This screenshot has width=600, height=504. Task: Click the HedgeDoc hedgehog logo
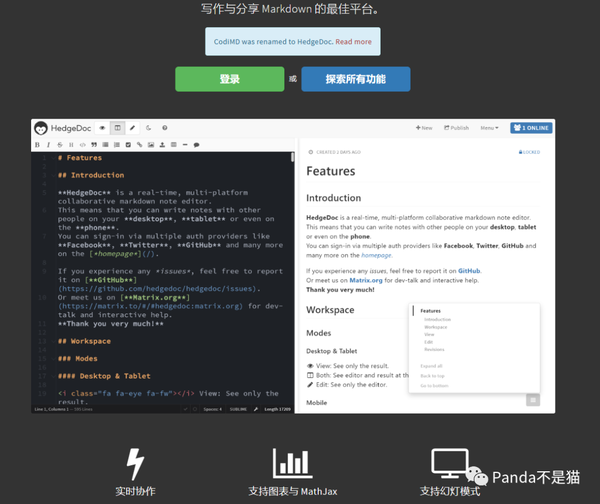pyautogui.click(x=41, y=128)
